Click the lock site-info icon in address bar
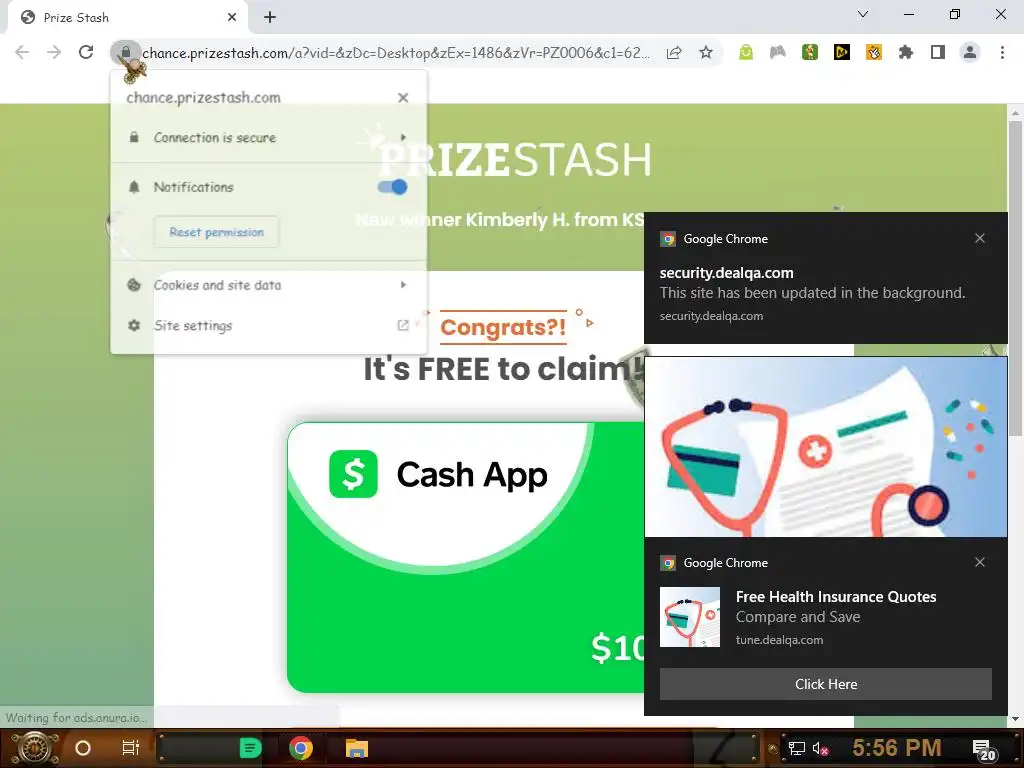Viewport: 1024px width, 768px height. (x=125, y=52)
